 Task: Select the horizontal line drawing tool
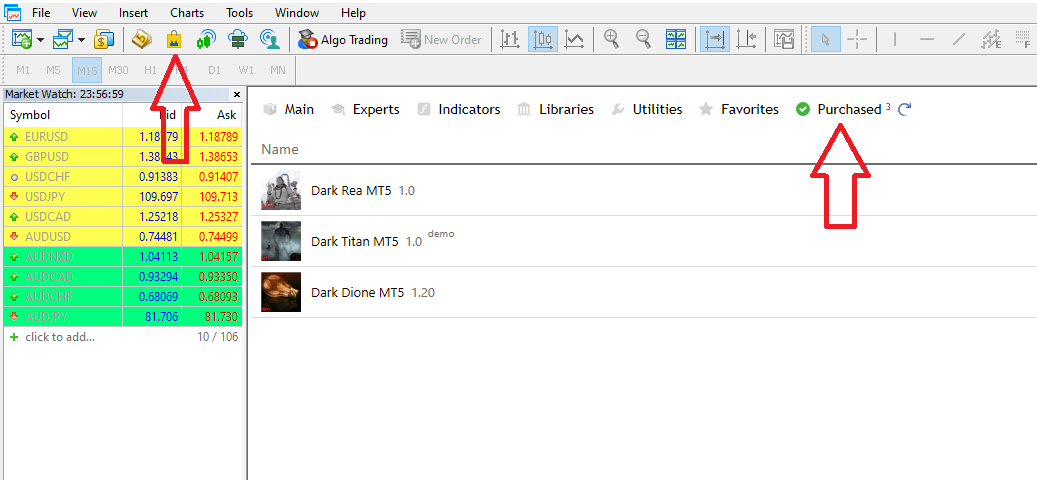click(927, 40)
